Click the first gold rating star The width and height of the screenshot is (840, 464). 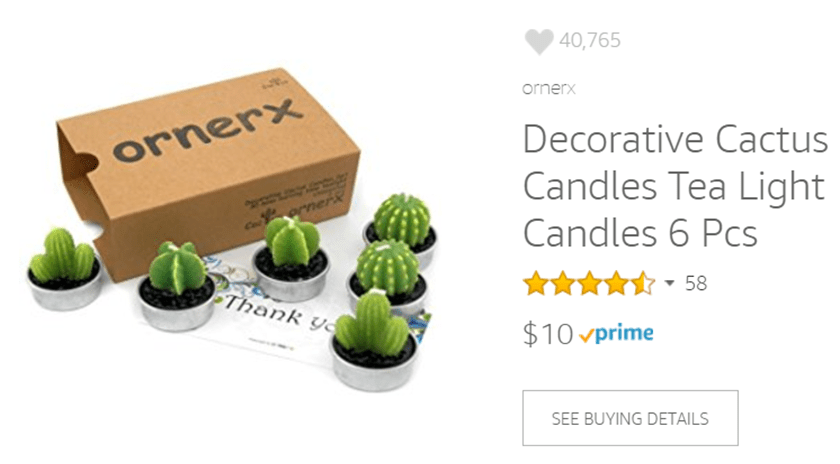point(535,283)
